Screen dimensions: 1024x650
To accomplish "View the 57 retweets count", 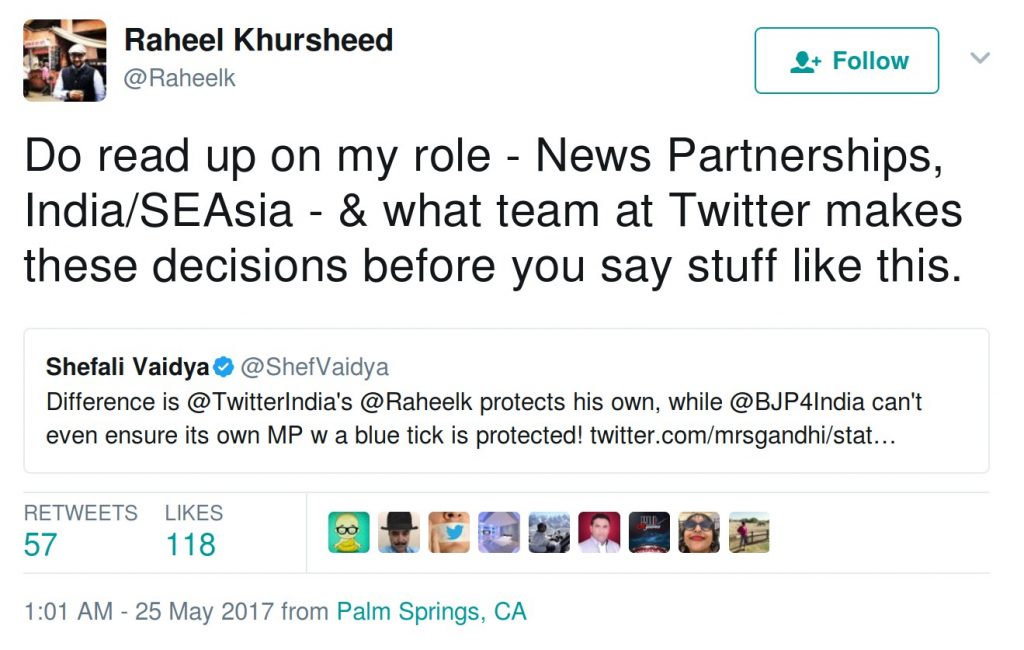I will coord(40,545).
